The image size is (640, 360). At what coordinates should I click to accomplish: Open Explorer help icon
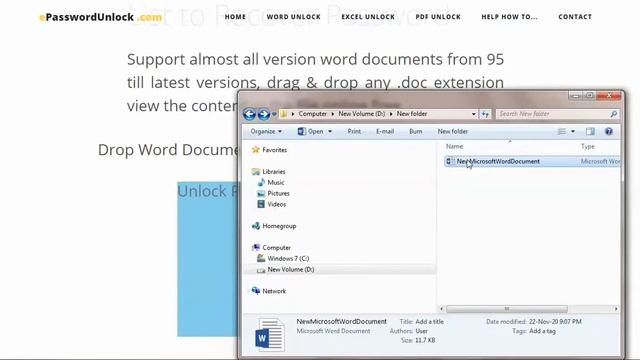609,131
